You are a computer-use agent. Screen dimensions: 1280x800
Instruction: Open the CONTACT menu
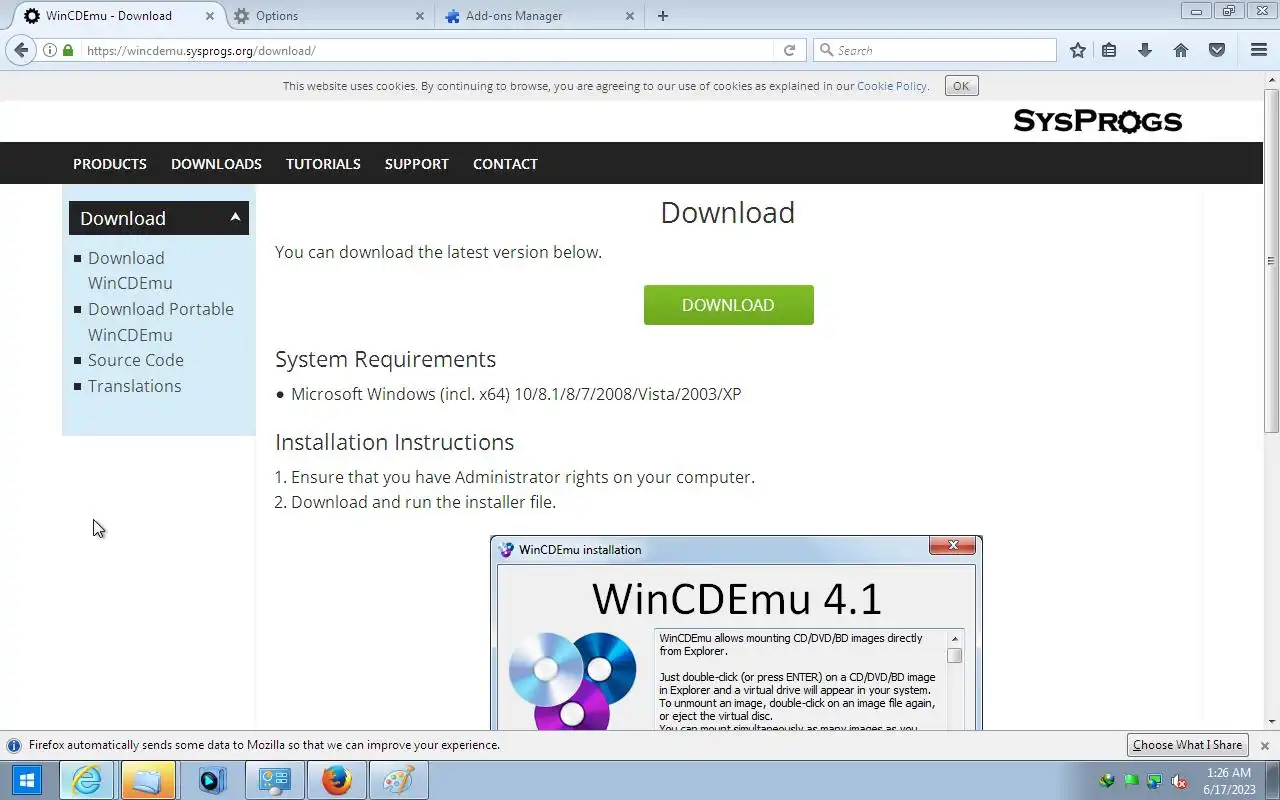pyautogui.click(x=505, y=164)
